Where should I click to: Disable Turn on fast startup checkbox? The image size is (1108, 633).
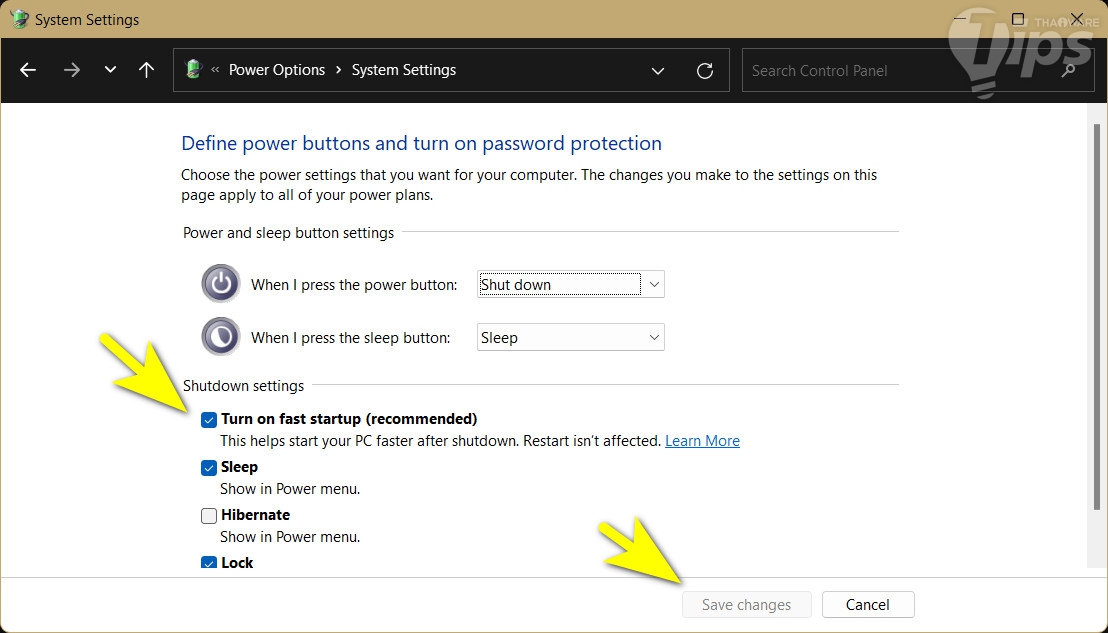209,420
